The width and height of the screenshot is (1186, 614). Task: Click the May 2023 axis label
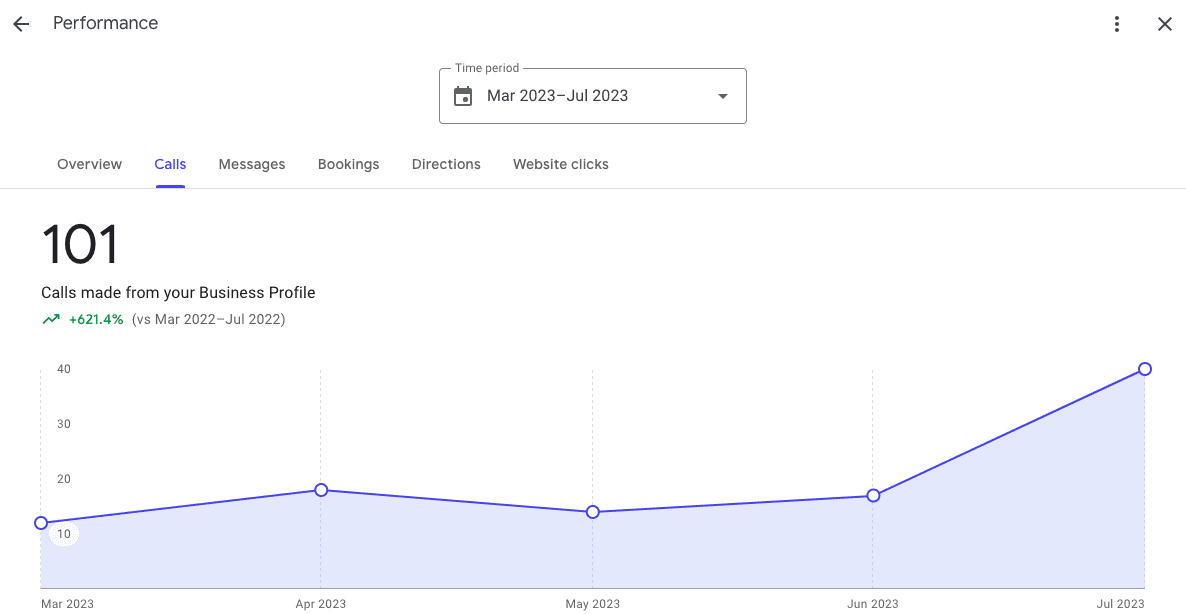(x=592, y=603)
